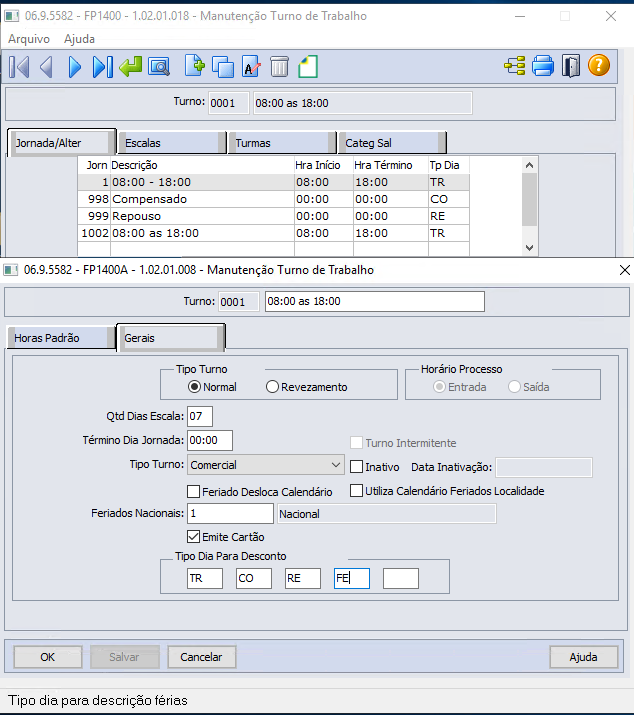Uncheck Emite Cartão checkbox
The height and width of the screenshot is (715, 634).
193,537
